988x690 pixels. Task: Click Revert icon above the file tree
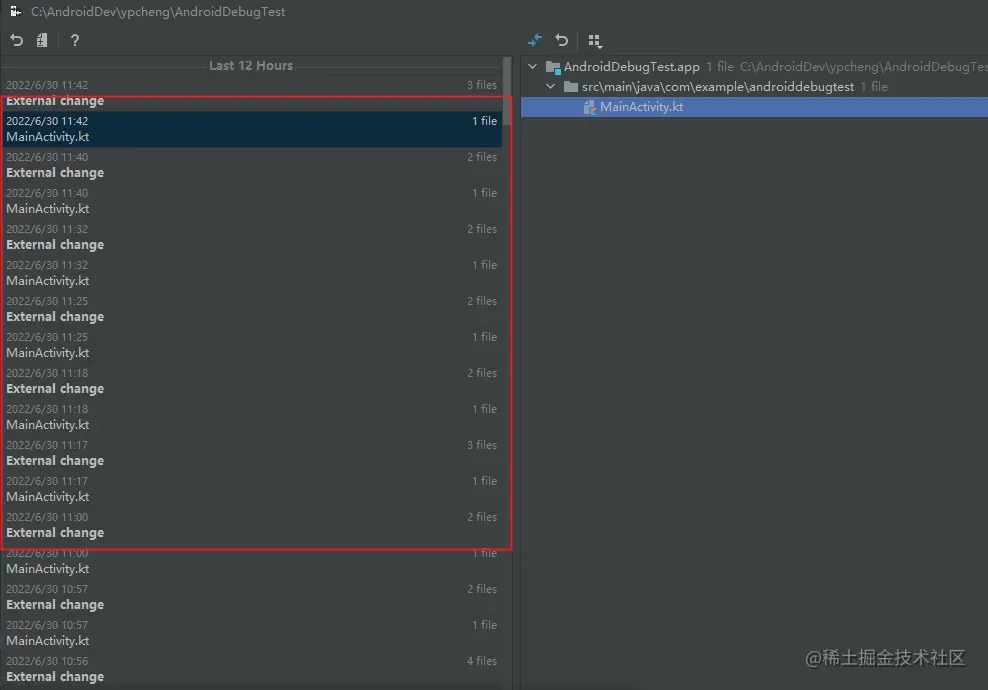coord(561,40)
